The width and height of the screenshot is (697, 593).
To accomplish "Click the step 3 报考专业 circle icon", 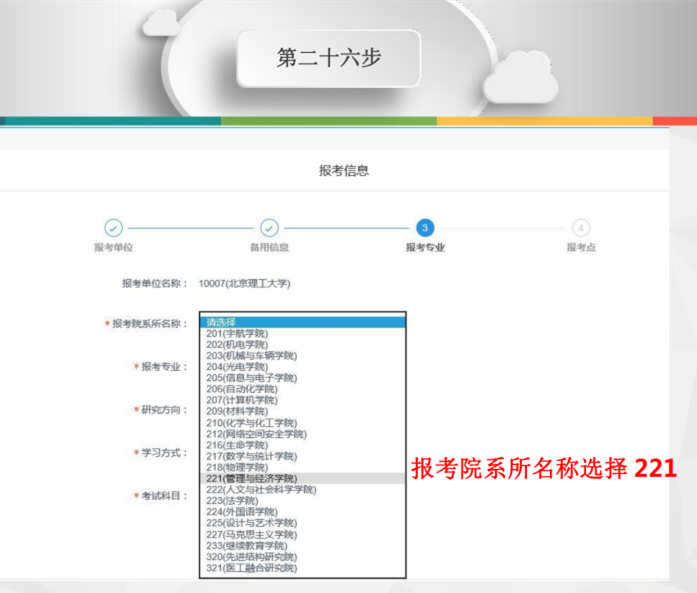I will pos(425,228).
